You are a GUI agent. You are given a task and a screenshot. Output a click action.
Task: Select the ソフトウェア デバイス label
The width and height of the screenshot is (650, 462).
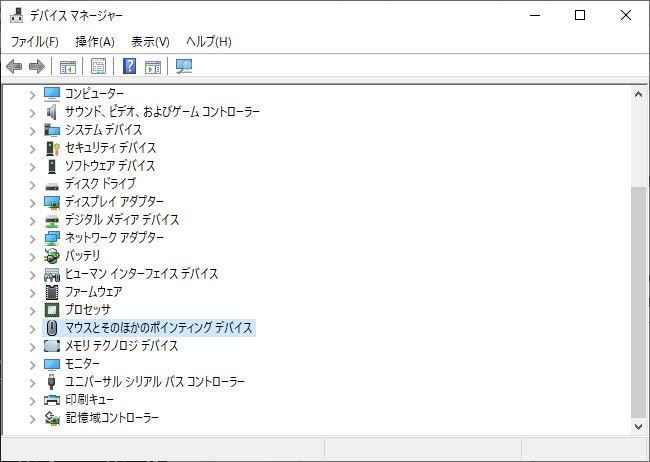pos(110,166)
